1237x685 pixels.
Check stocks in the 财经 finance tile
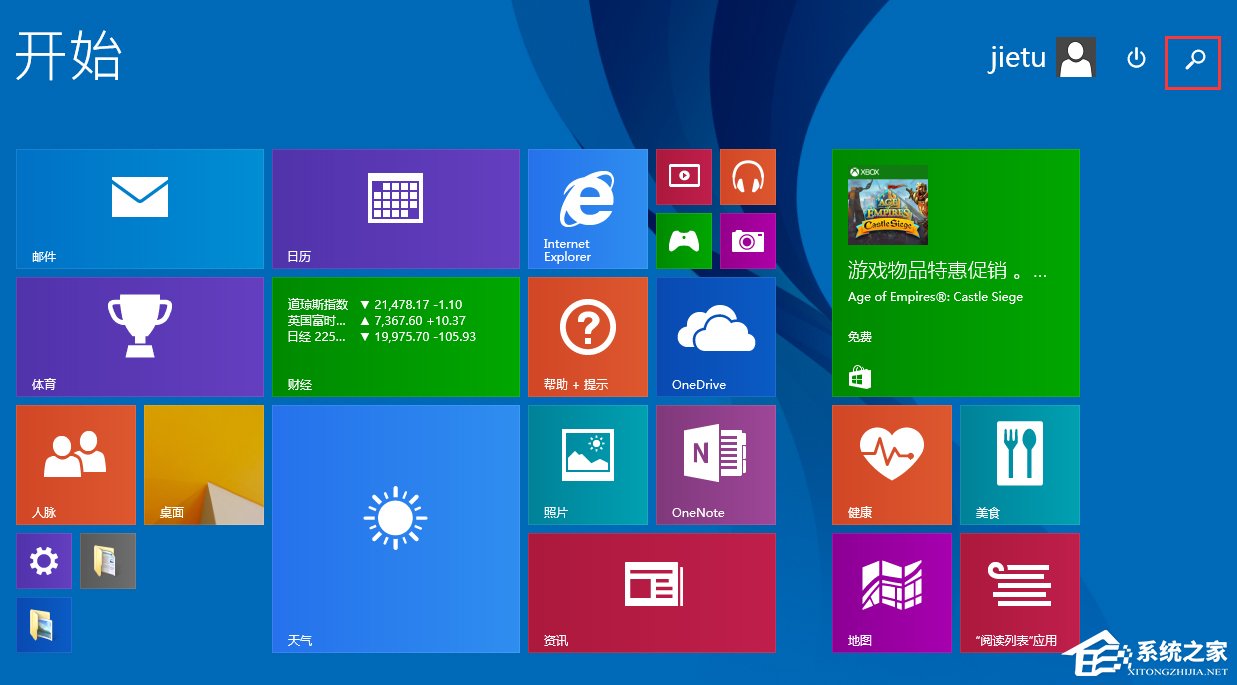coord(395,336)
